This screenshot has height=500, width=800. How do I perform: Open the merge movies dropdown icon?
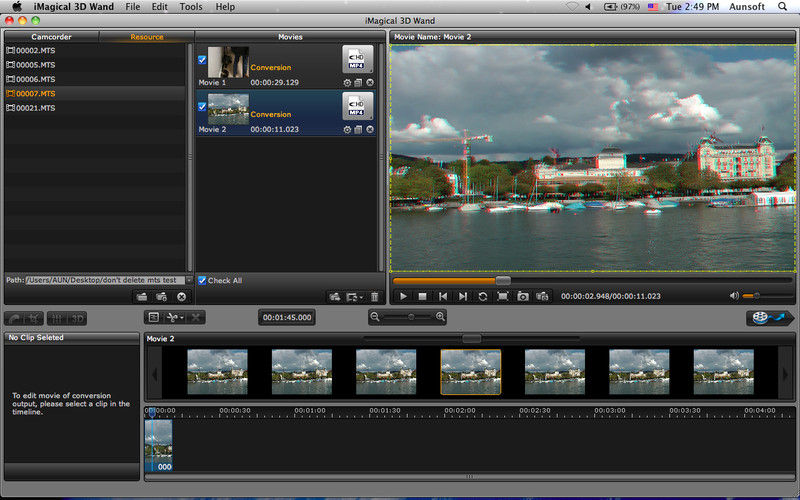coord(355,297)
